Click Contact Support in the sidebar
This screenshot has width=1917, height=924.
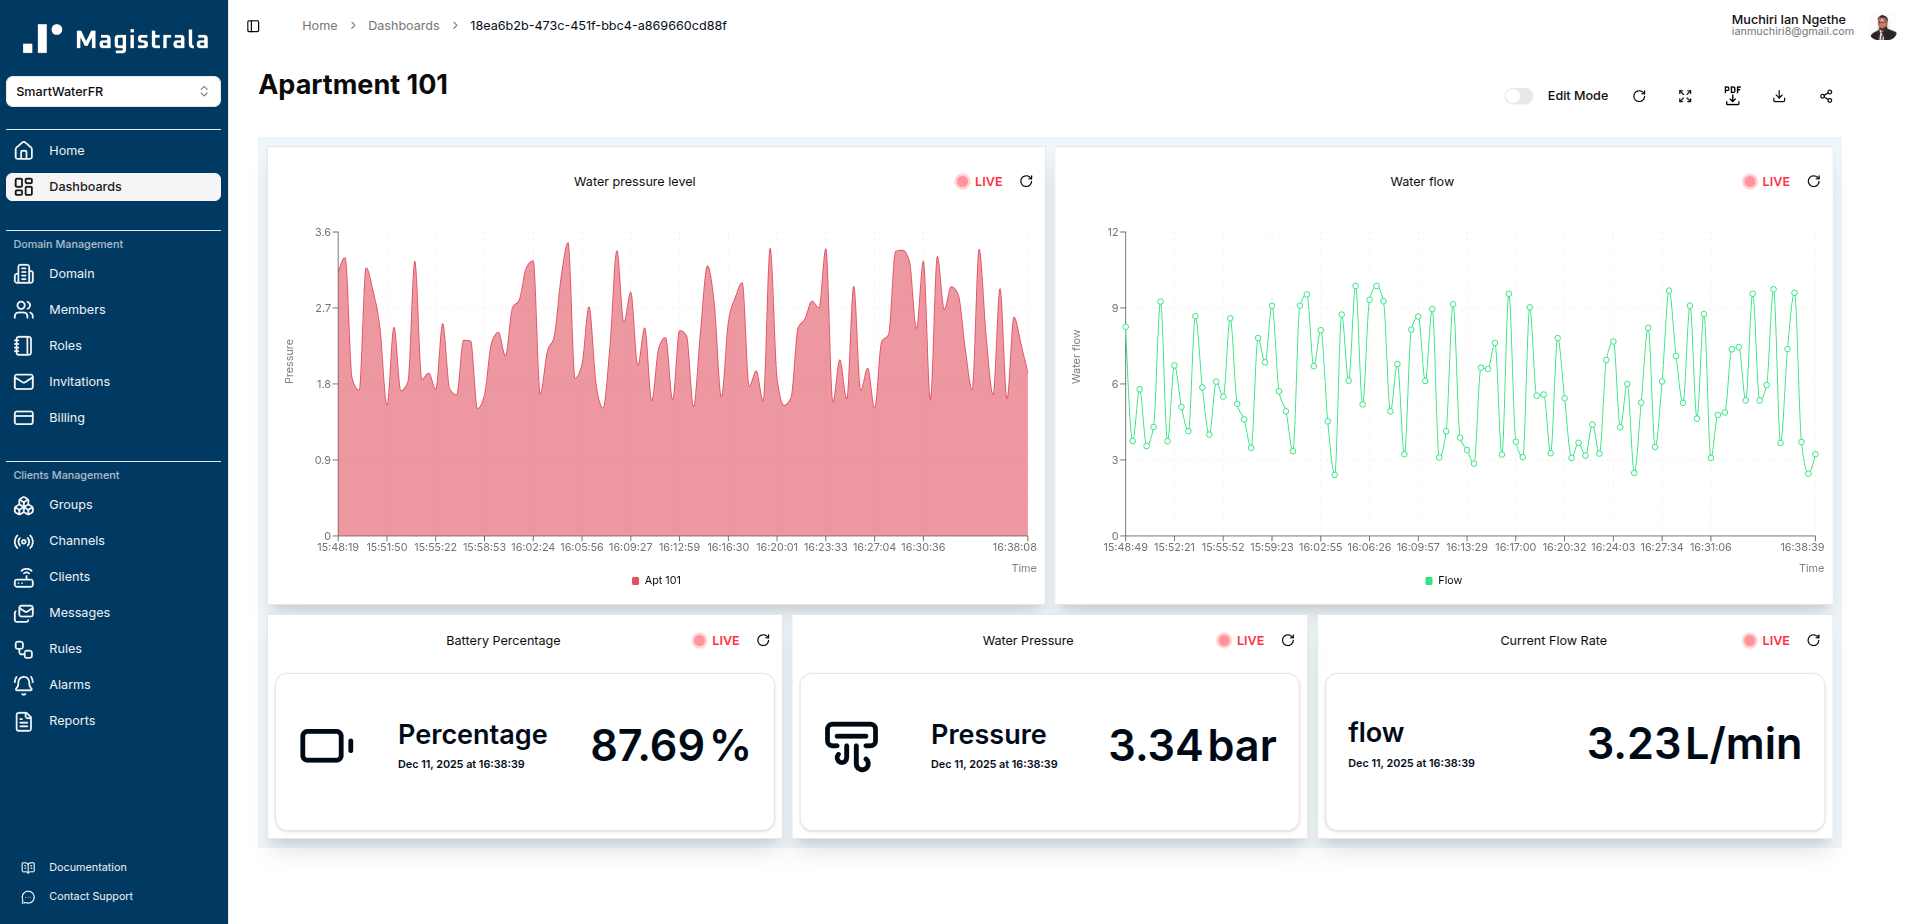click(x=89, y=896)
